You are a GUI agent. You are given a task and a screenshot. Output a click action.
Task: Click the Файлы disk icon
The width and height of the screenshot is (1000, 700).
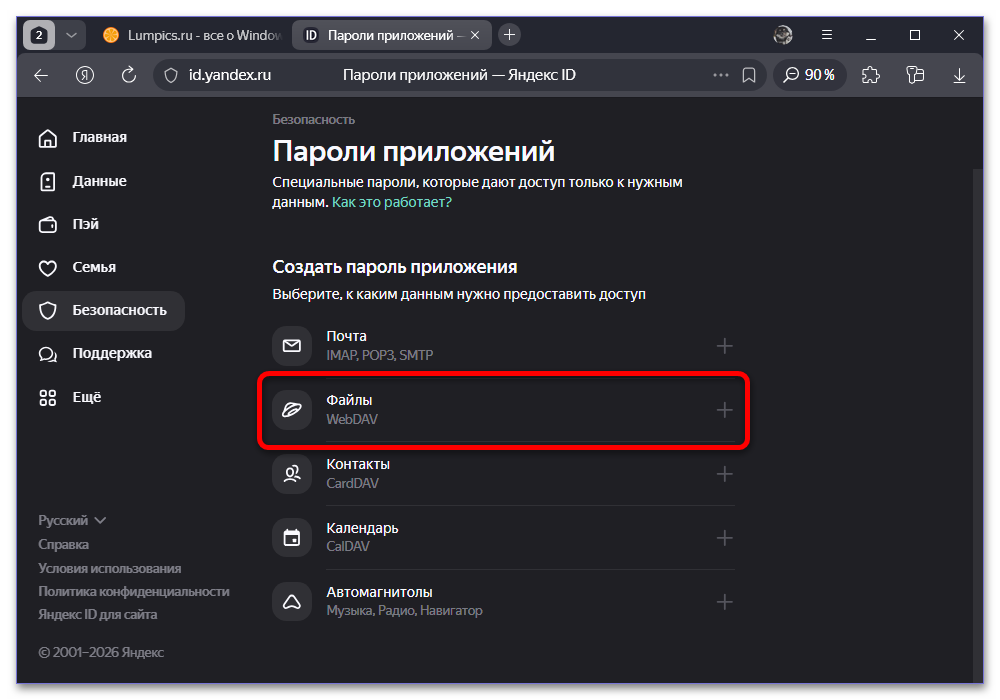(x=292, y=410)
